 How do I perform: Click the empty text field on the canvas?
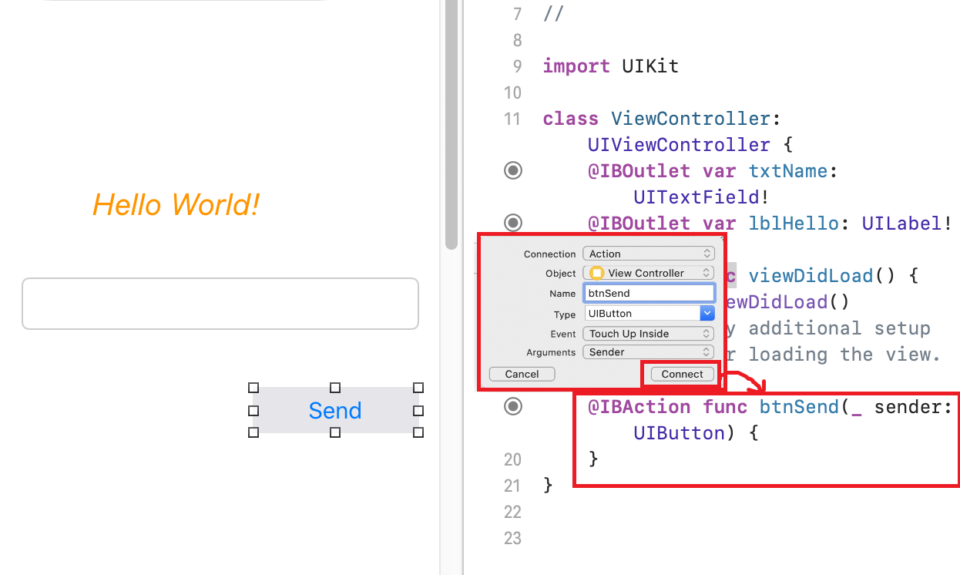click(220, 304)
